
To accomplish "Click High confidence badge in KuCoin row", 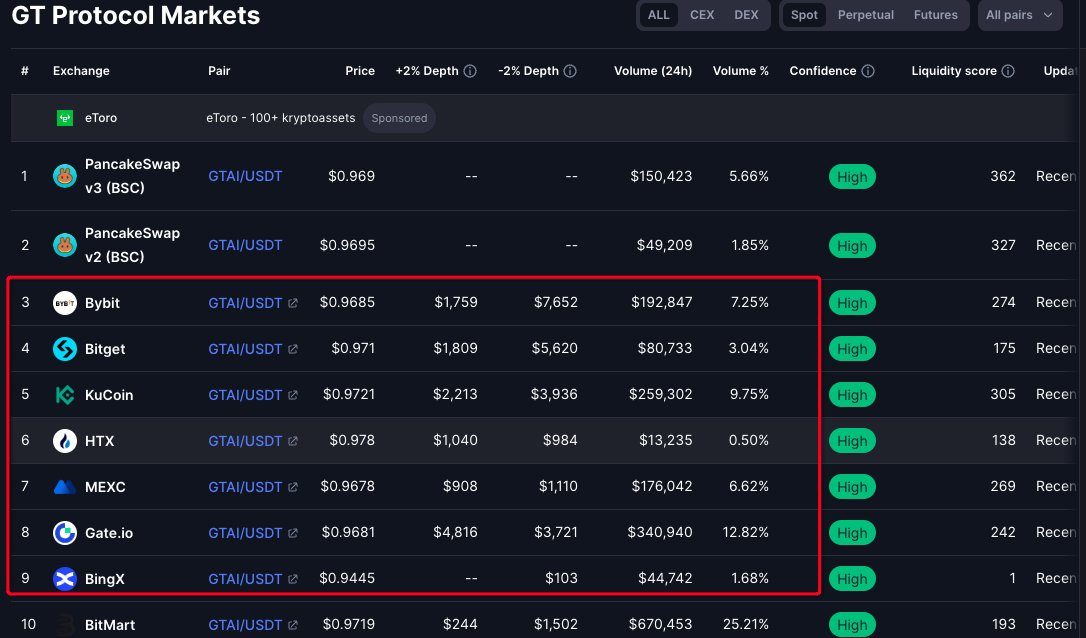I will click(x=852, y=395).
